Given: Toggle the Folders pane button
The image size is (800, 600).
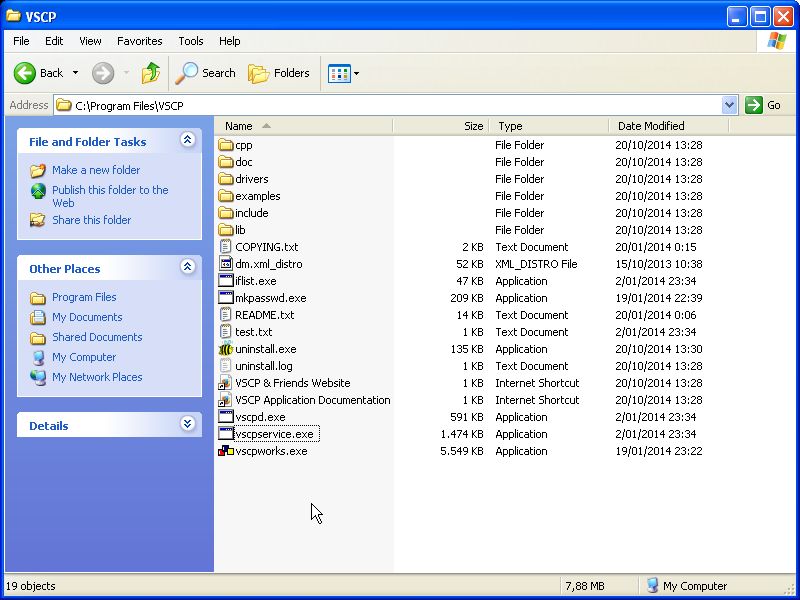Looking at the screenshot, I should (279, 73).
